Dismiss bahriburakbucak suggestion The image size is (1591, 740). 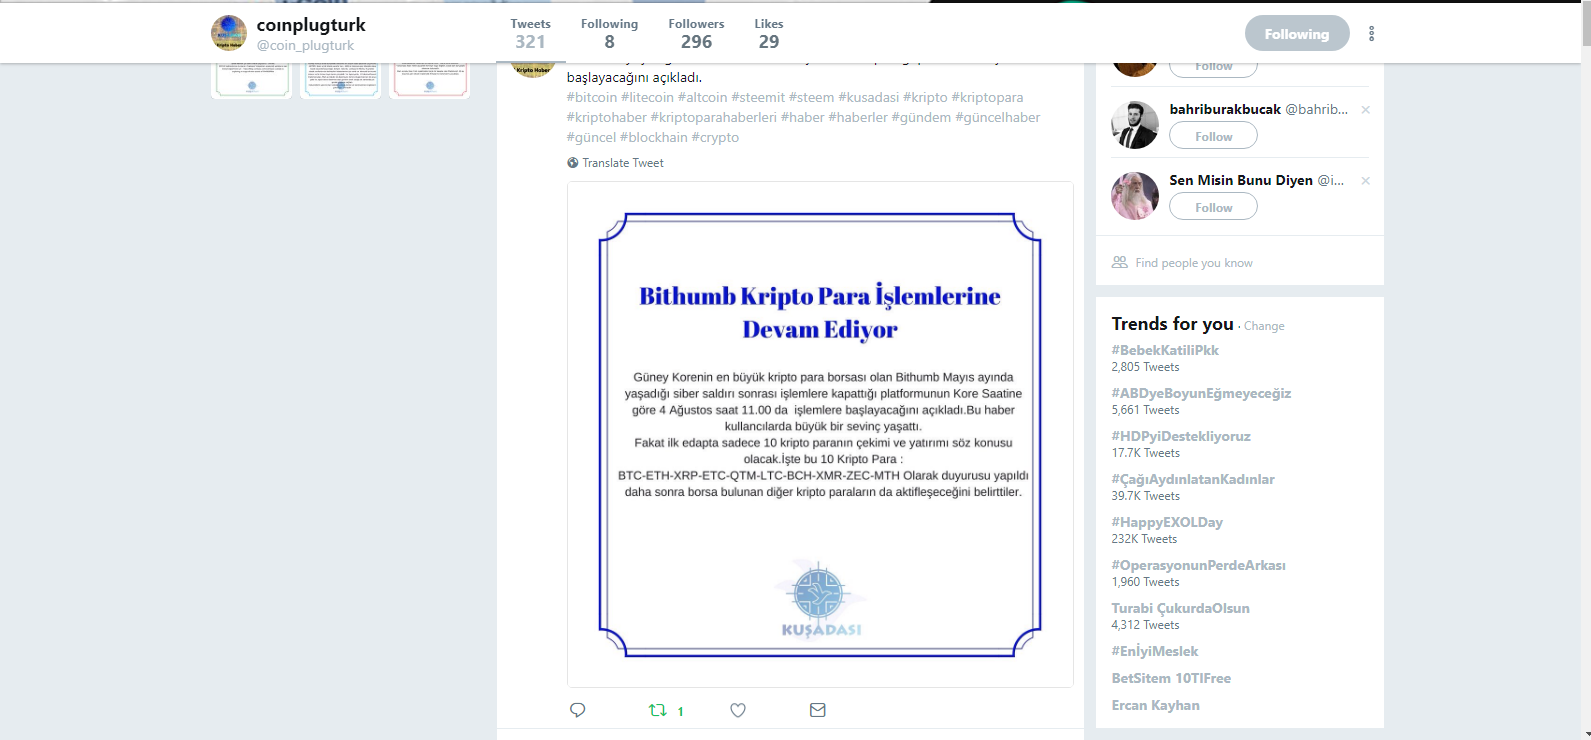click(x=1365, y=110)
